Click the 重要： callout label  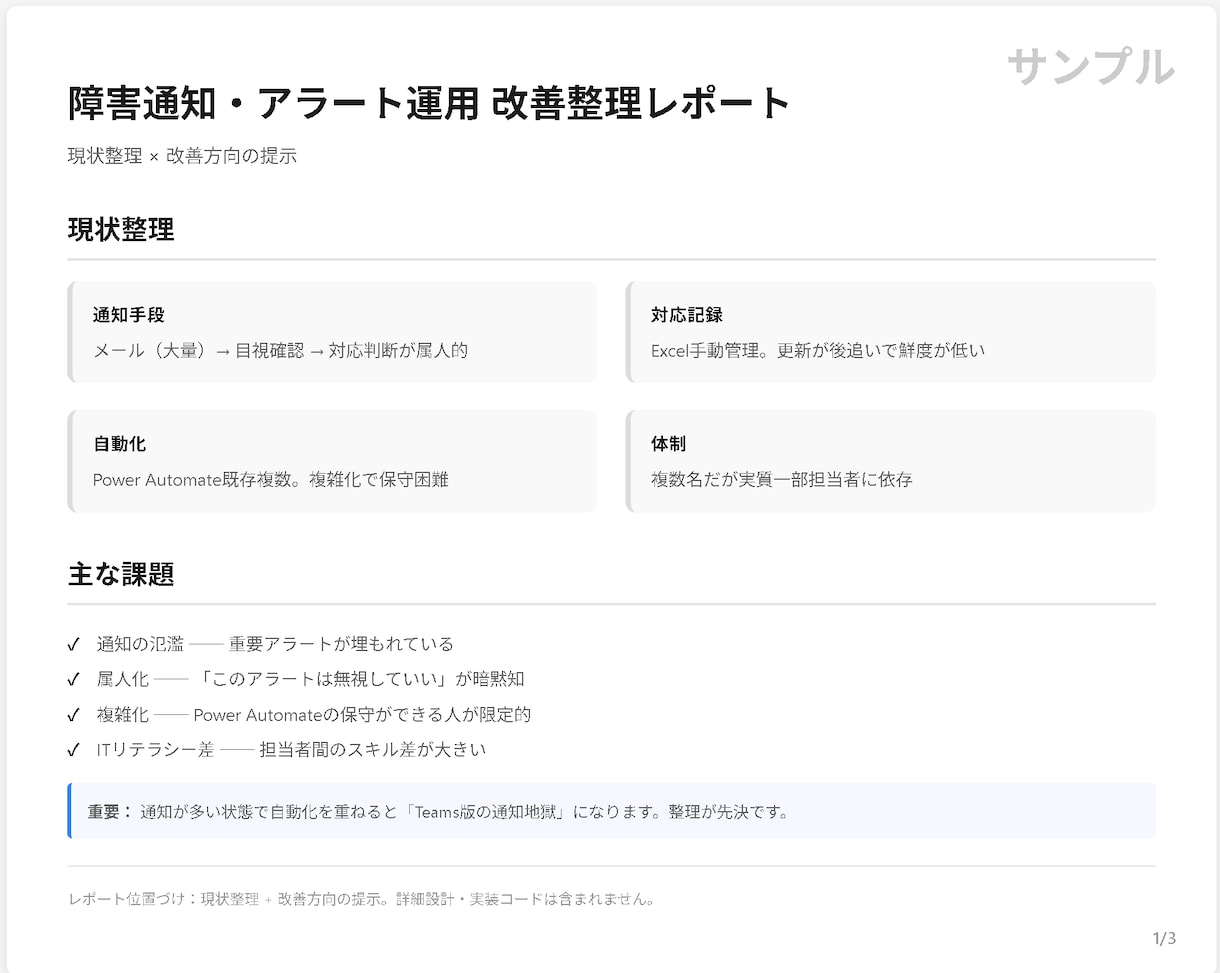[110, 812]
